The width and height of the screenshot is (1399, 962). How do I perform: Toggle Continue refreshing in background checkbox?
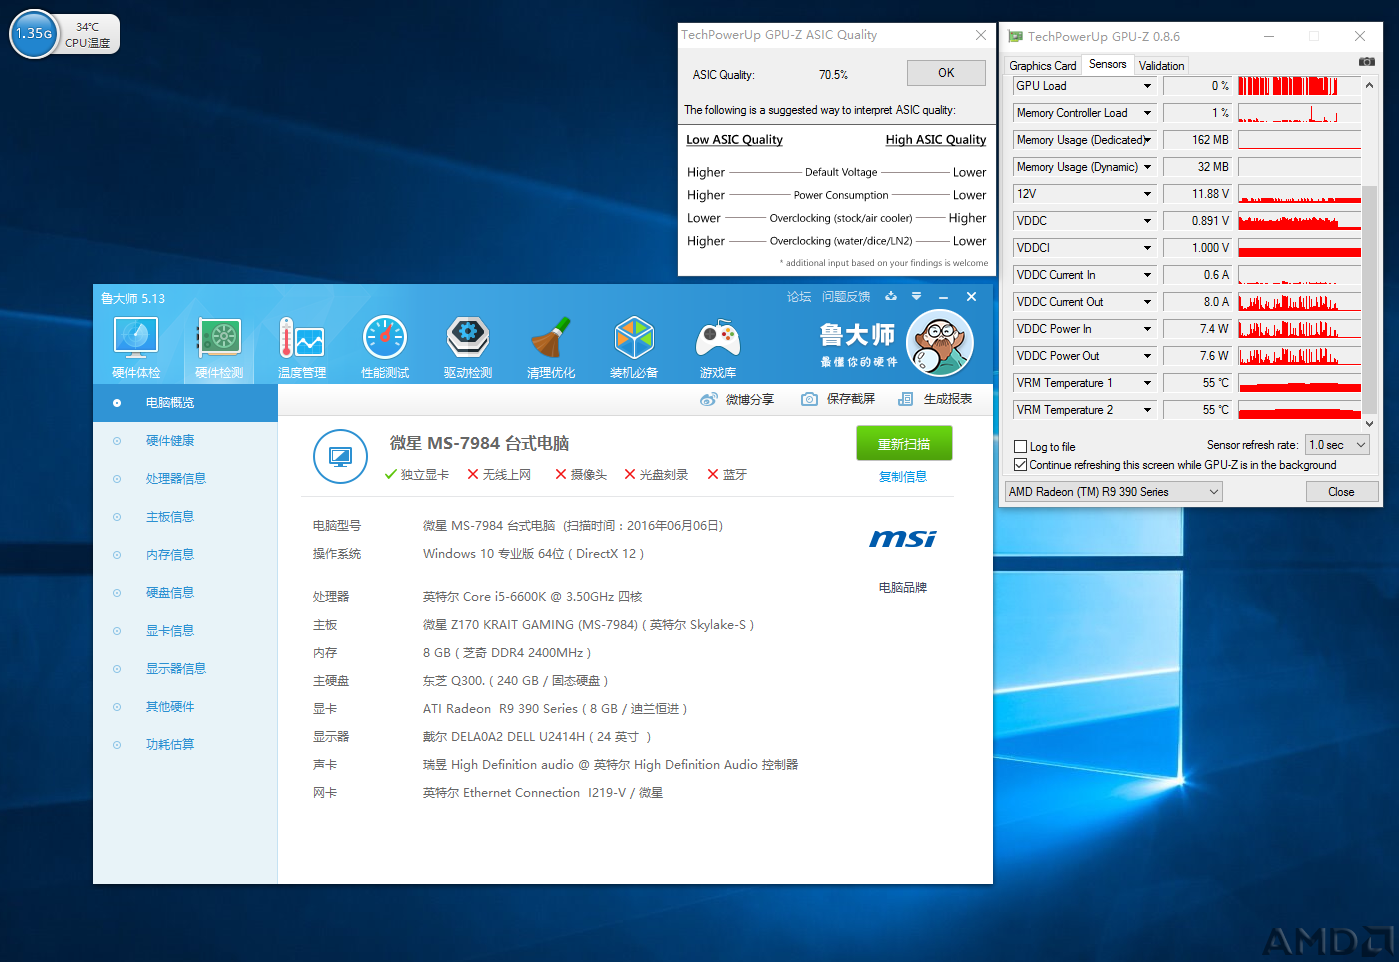(1021, 465)
